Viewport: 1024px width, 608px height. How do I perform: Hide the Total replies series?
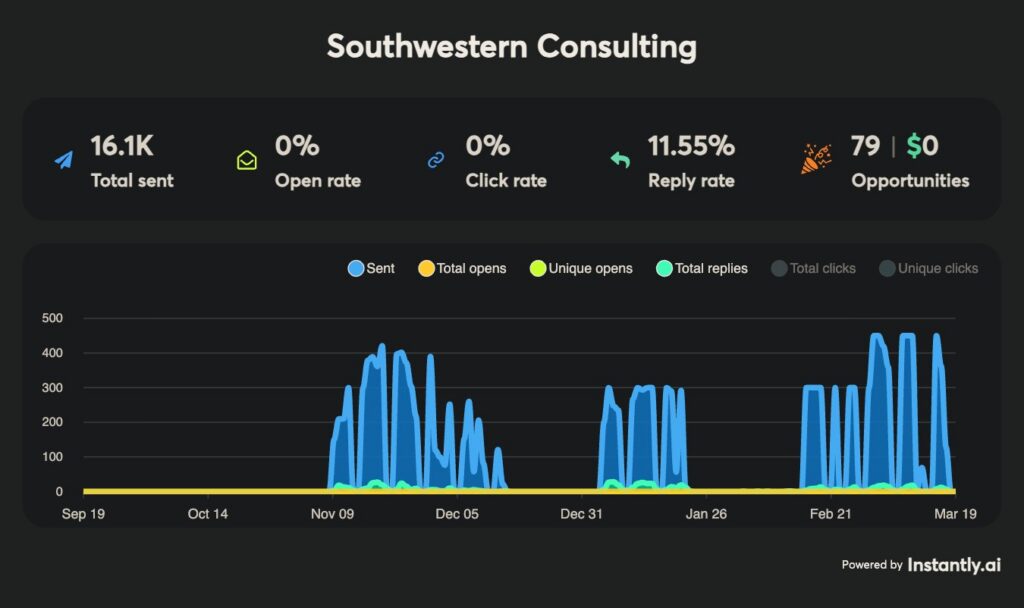coord(701,268)
